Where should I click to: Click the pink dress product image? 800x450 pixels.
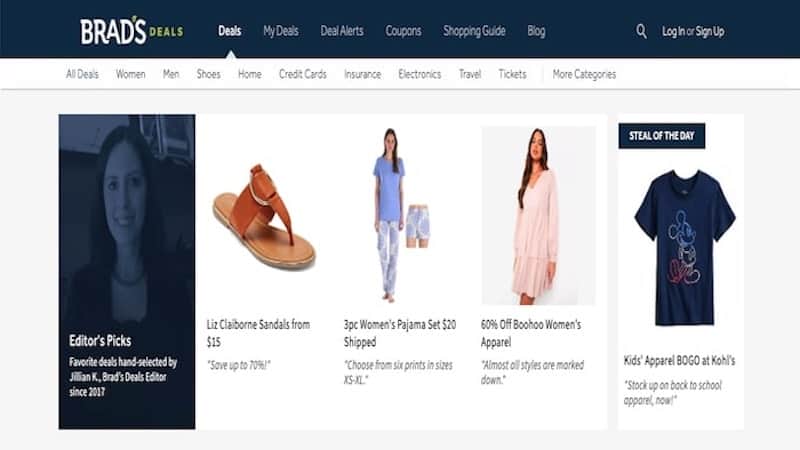click(x=538, y=216)
